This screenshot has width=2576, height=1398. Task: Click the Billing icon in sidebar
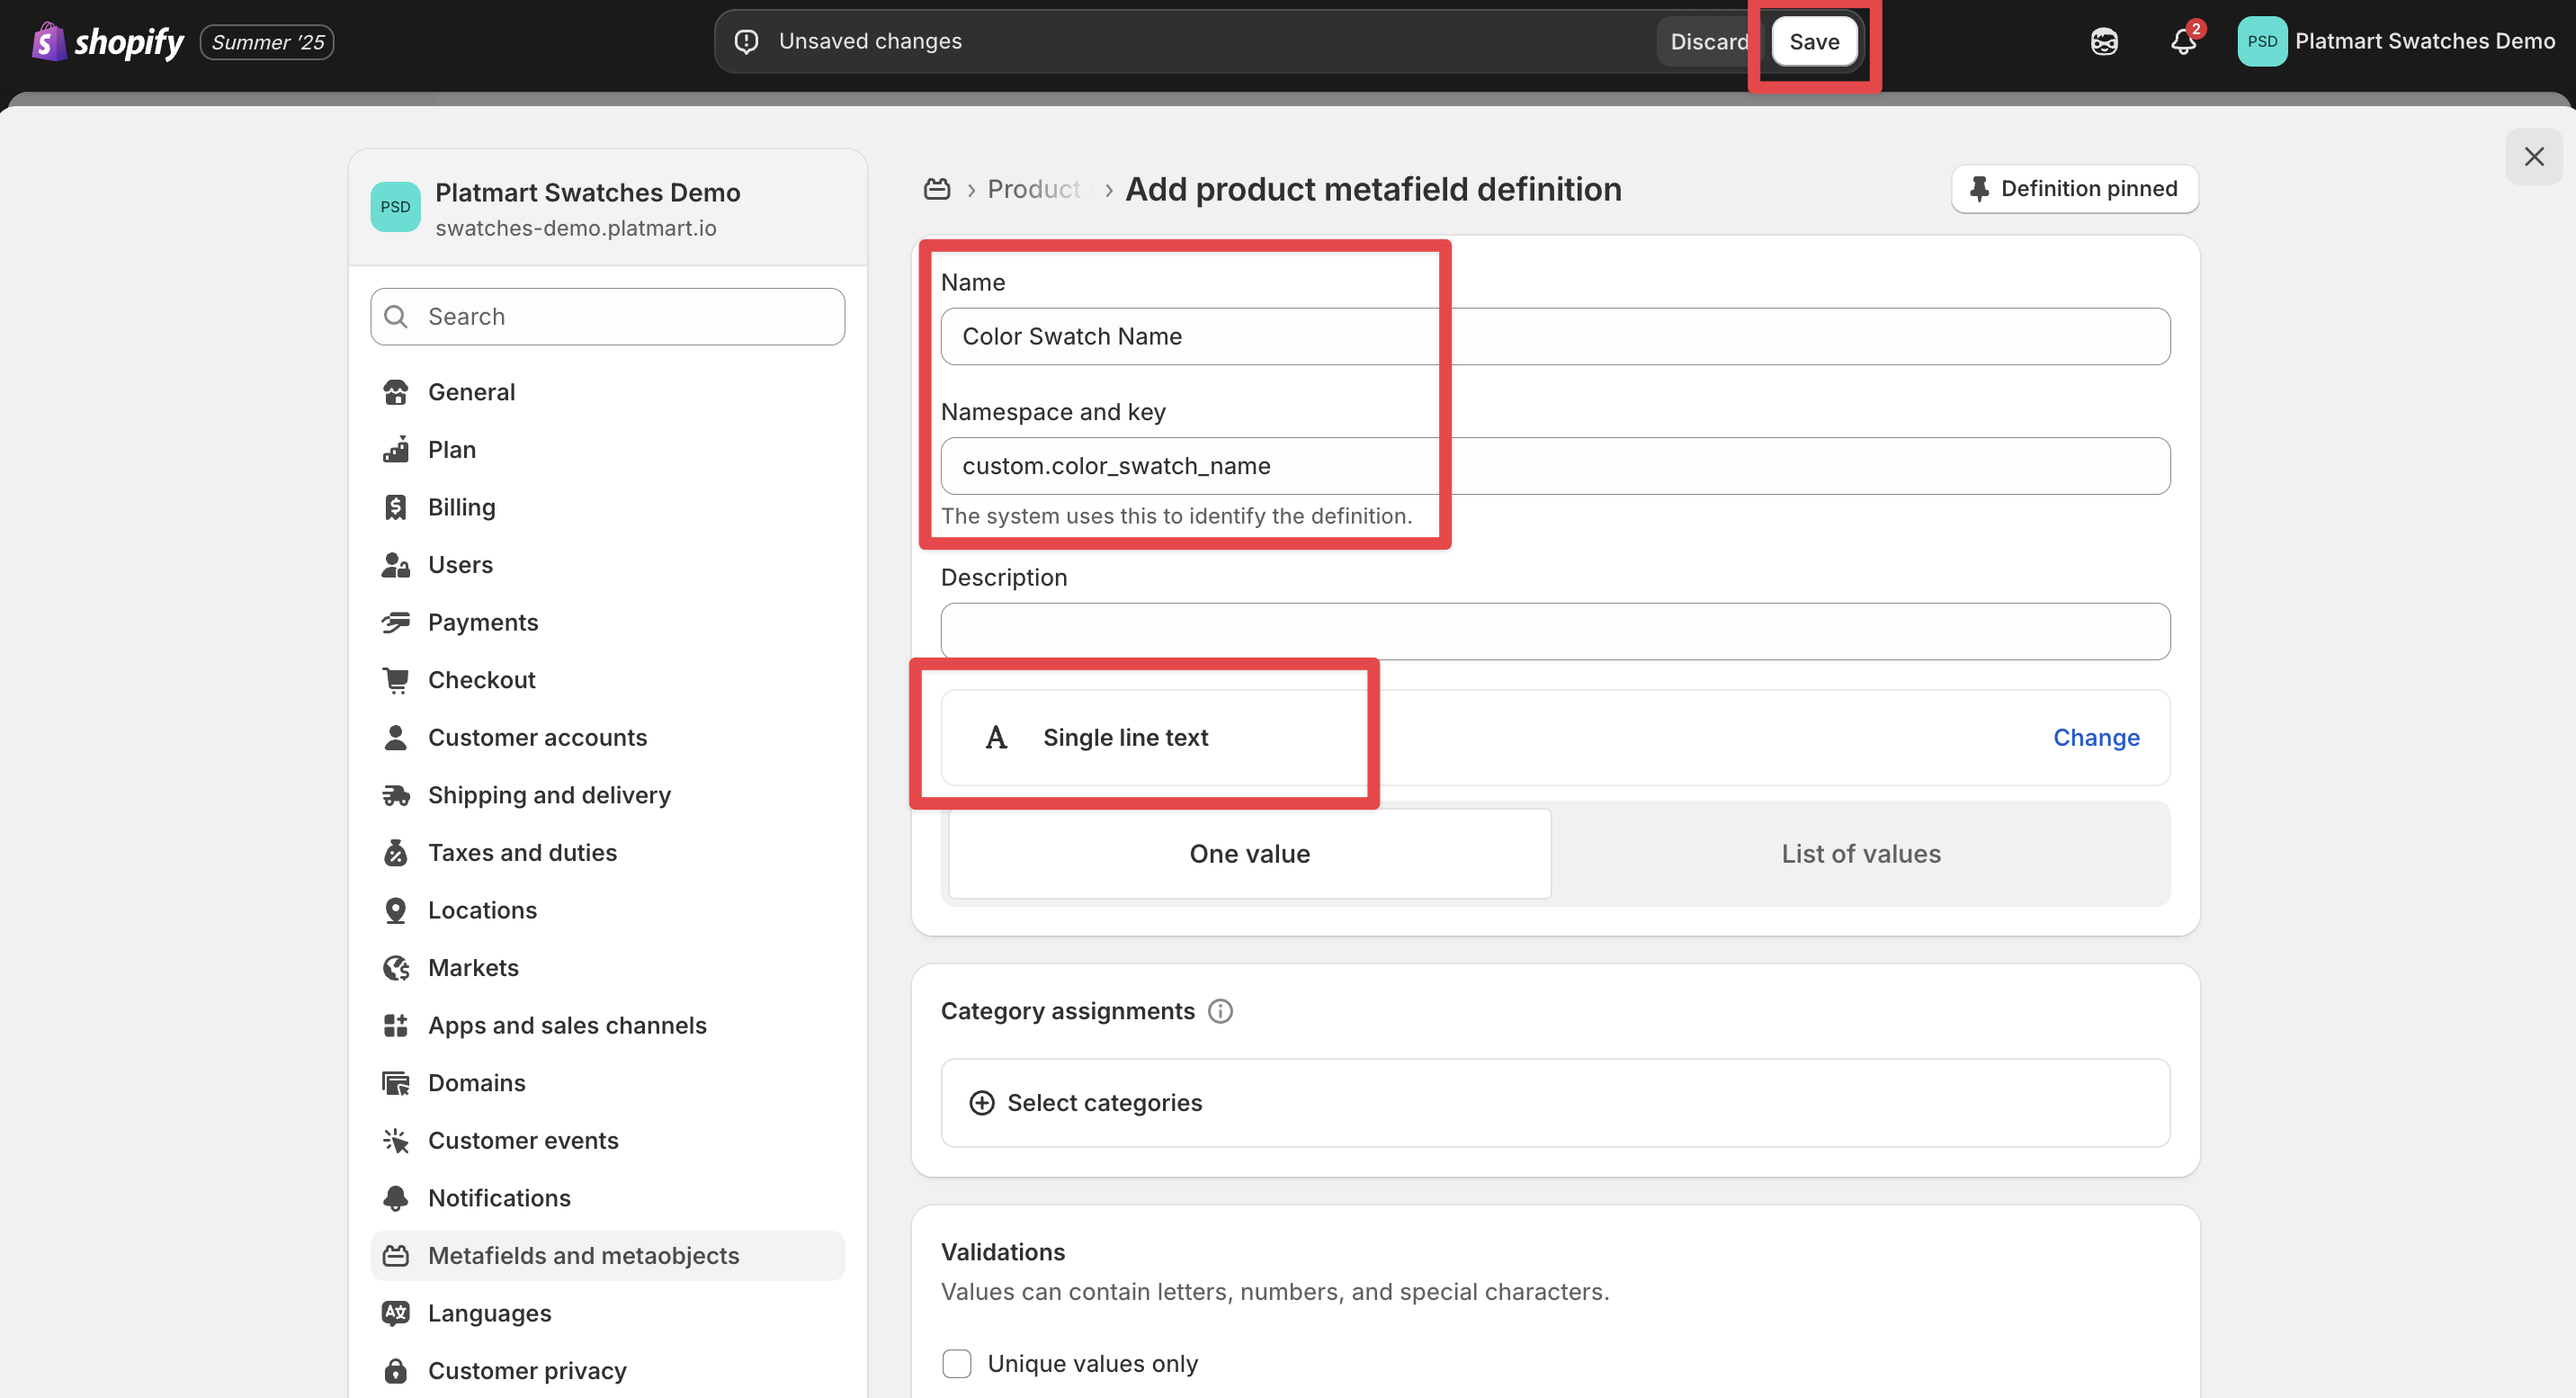coord(396,507)
